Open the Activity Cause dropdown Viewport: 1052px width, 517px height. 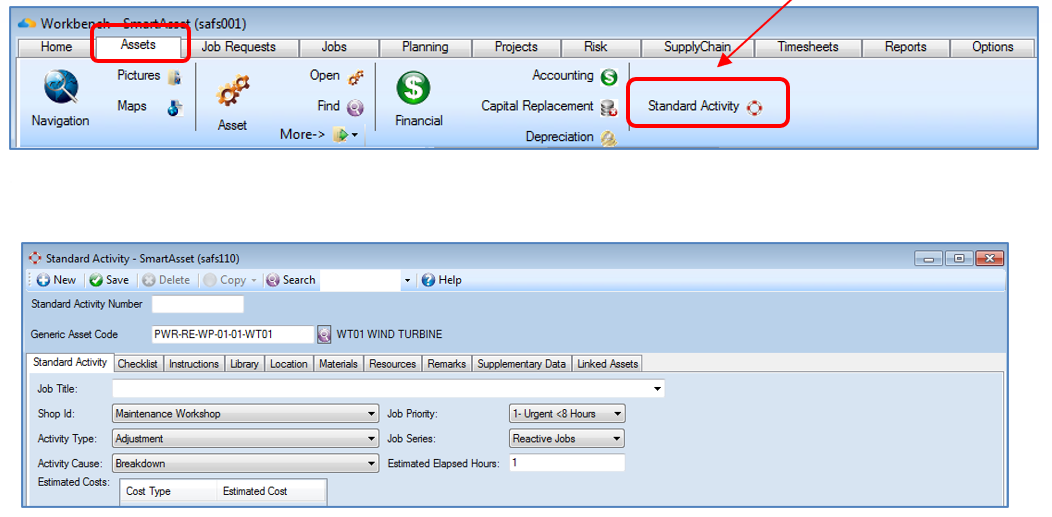372,463
